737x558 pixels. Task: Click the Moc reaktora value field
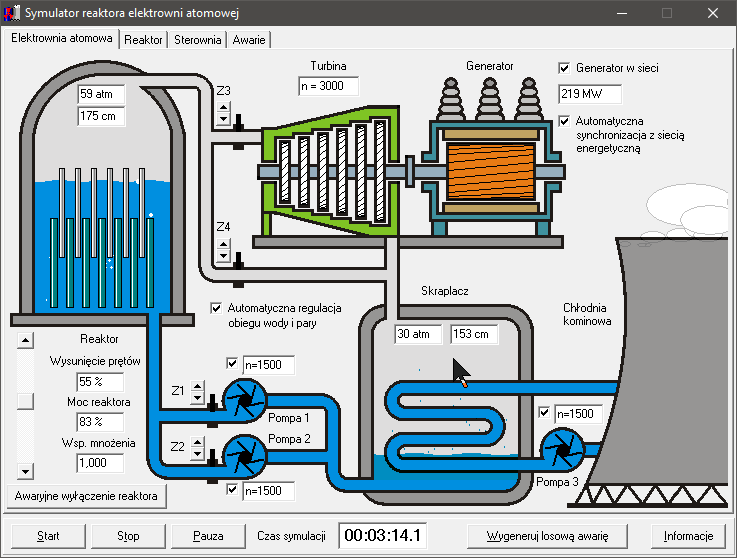pos(100,422)
